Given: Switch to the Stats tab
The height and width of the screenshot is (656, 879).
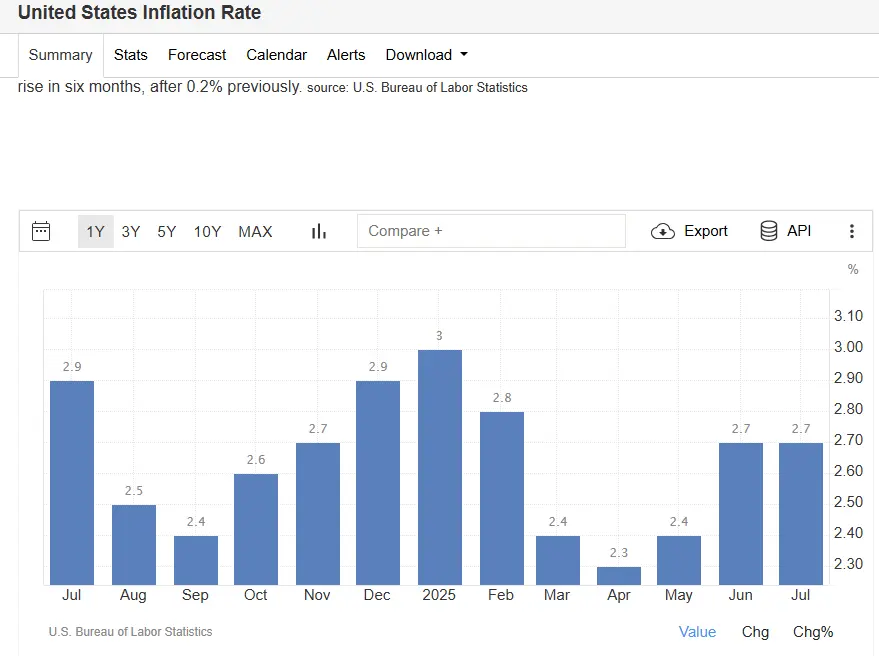Looking at the screenshot, I should pos(130,55).
